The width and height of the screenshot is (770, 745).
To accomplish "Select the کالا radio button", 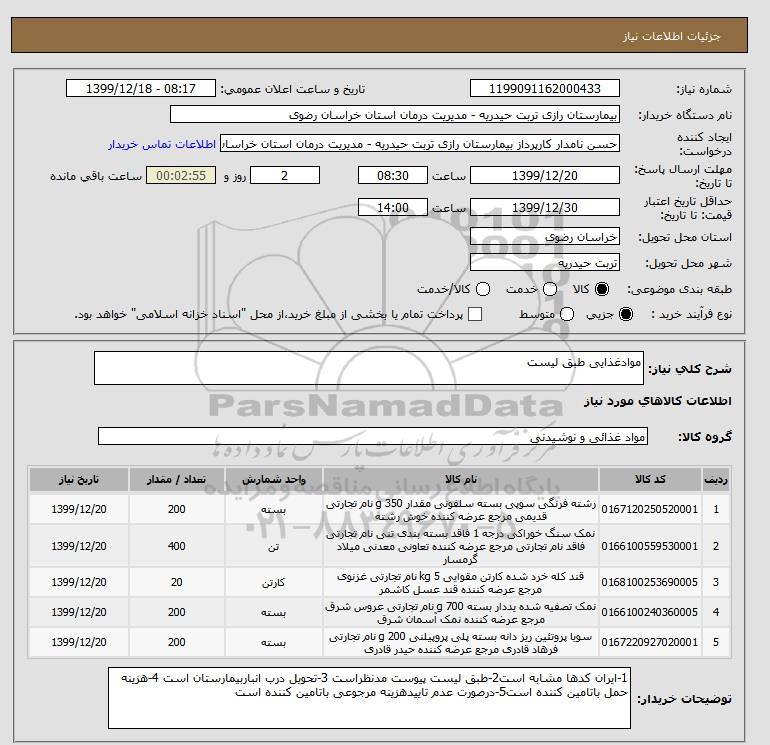I will tap(602, 289).
